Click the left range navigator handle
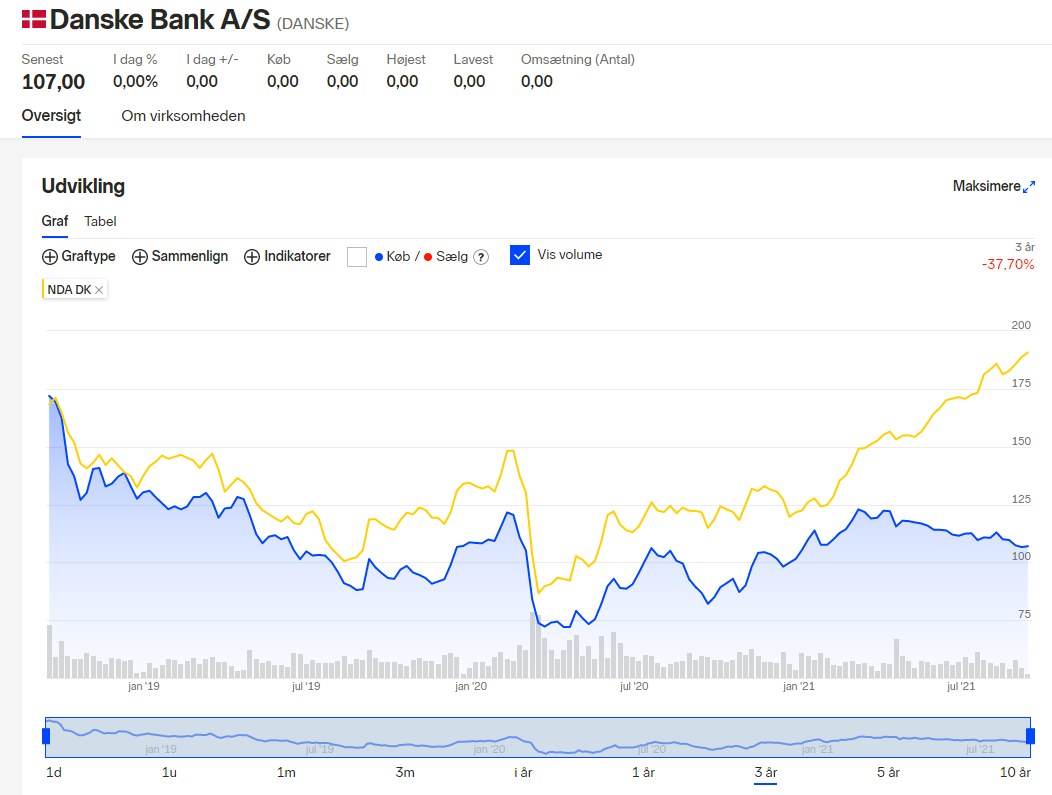 click(x=46, y=736)
